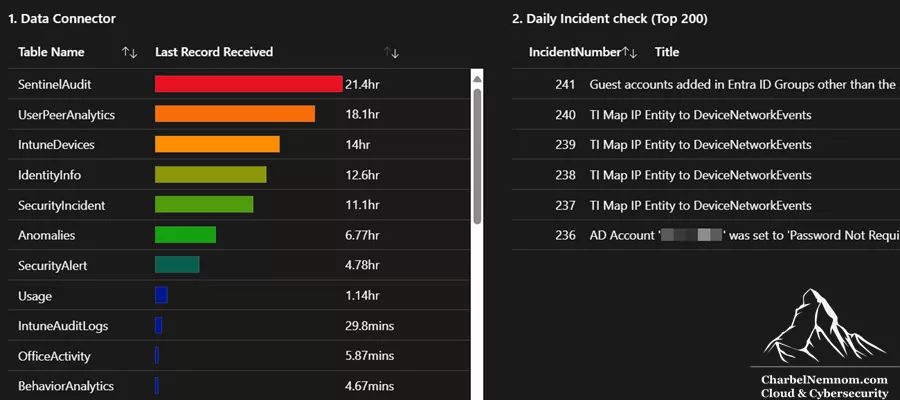Click the SecurityAlert teal bar
900x400 pixels.
(x=177, y=265)
